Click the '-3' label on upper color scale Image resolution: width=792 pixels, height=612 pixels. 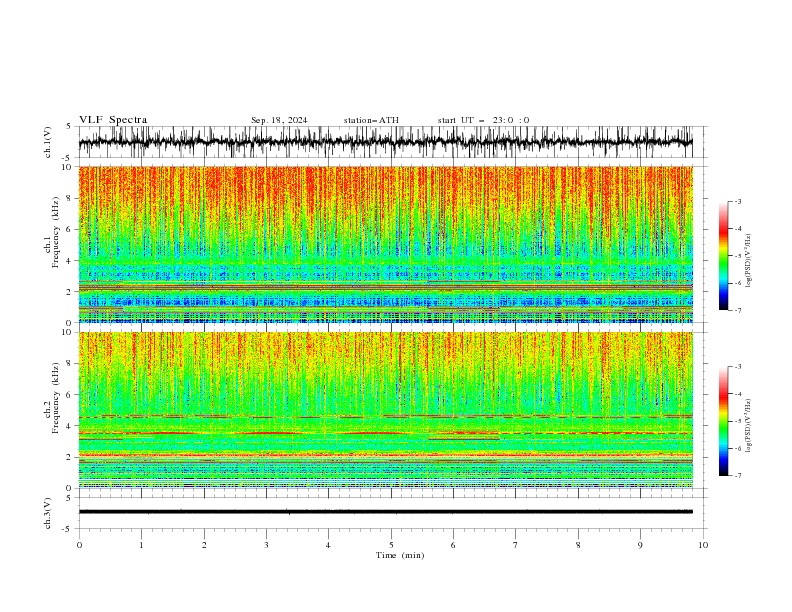[x=738, y=201]
